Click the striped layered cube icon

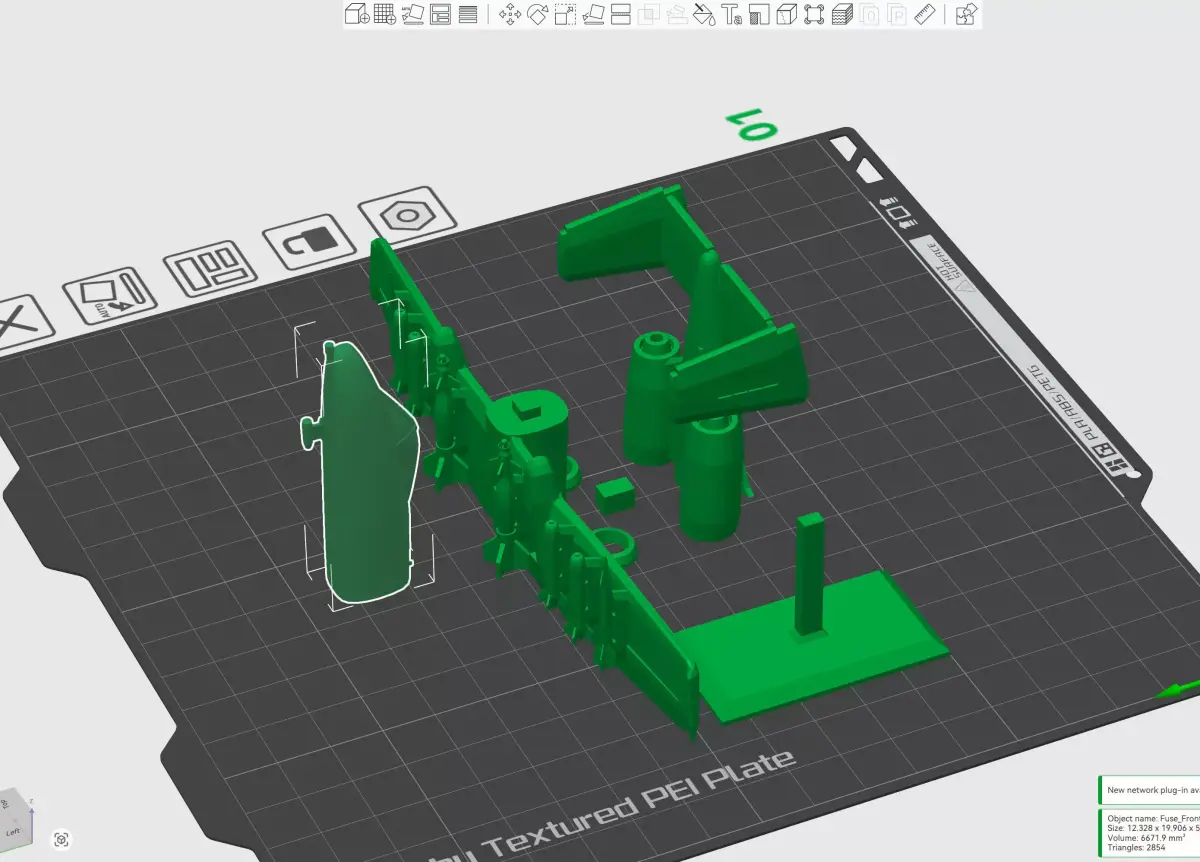point(842,14)
